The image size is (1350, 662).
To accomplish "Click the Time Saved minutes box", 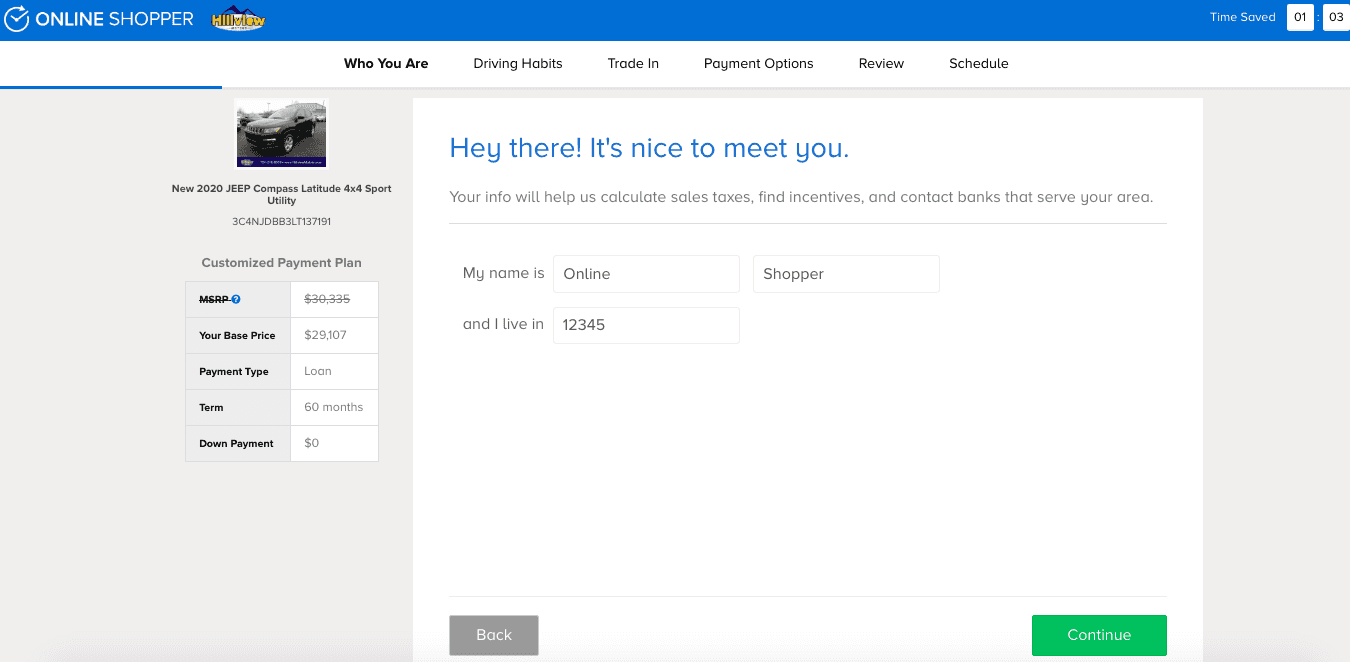I will [1300, 18].
